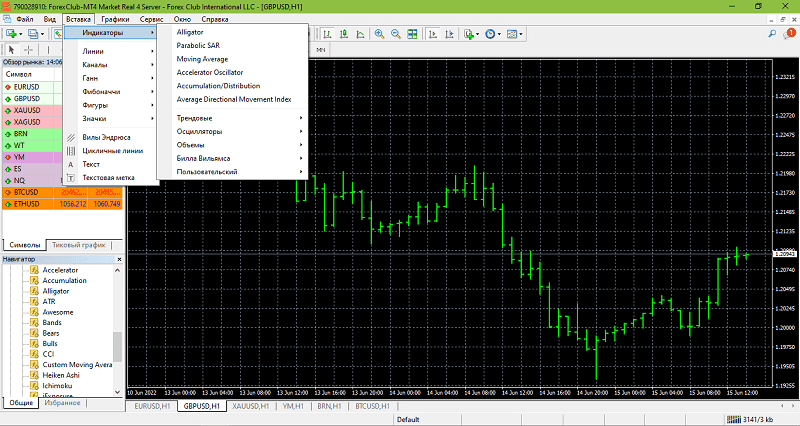The image size is (800, 426).
Task: Switch to Символы tab
Action: 24,245
